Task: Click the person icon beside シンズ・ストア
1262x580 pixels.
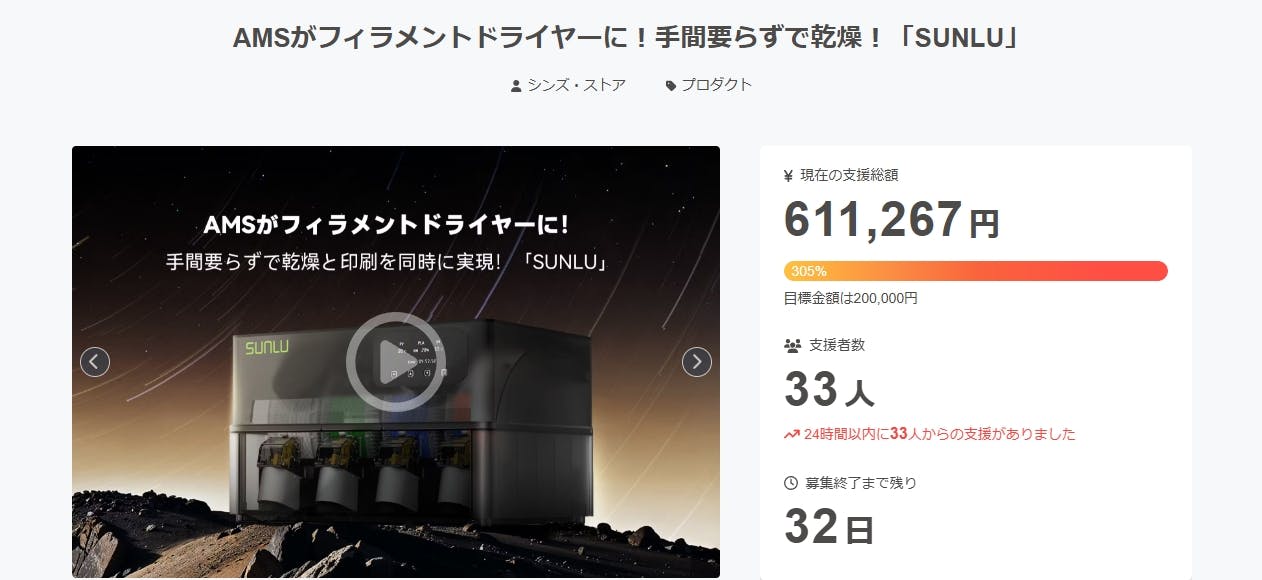Action: tap(516, 86)
